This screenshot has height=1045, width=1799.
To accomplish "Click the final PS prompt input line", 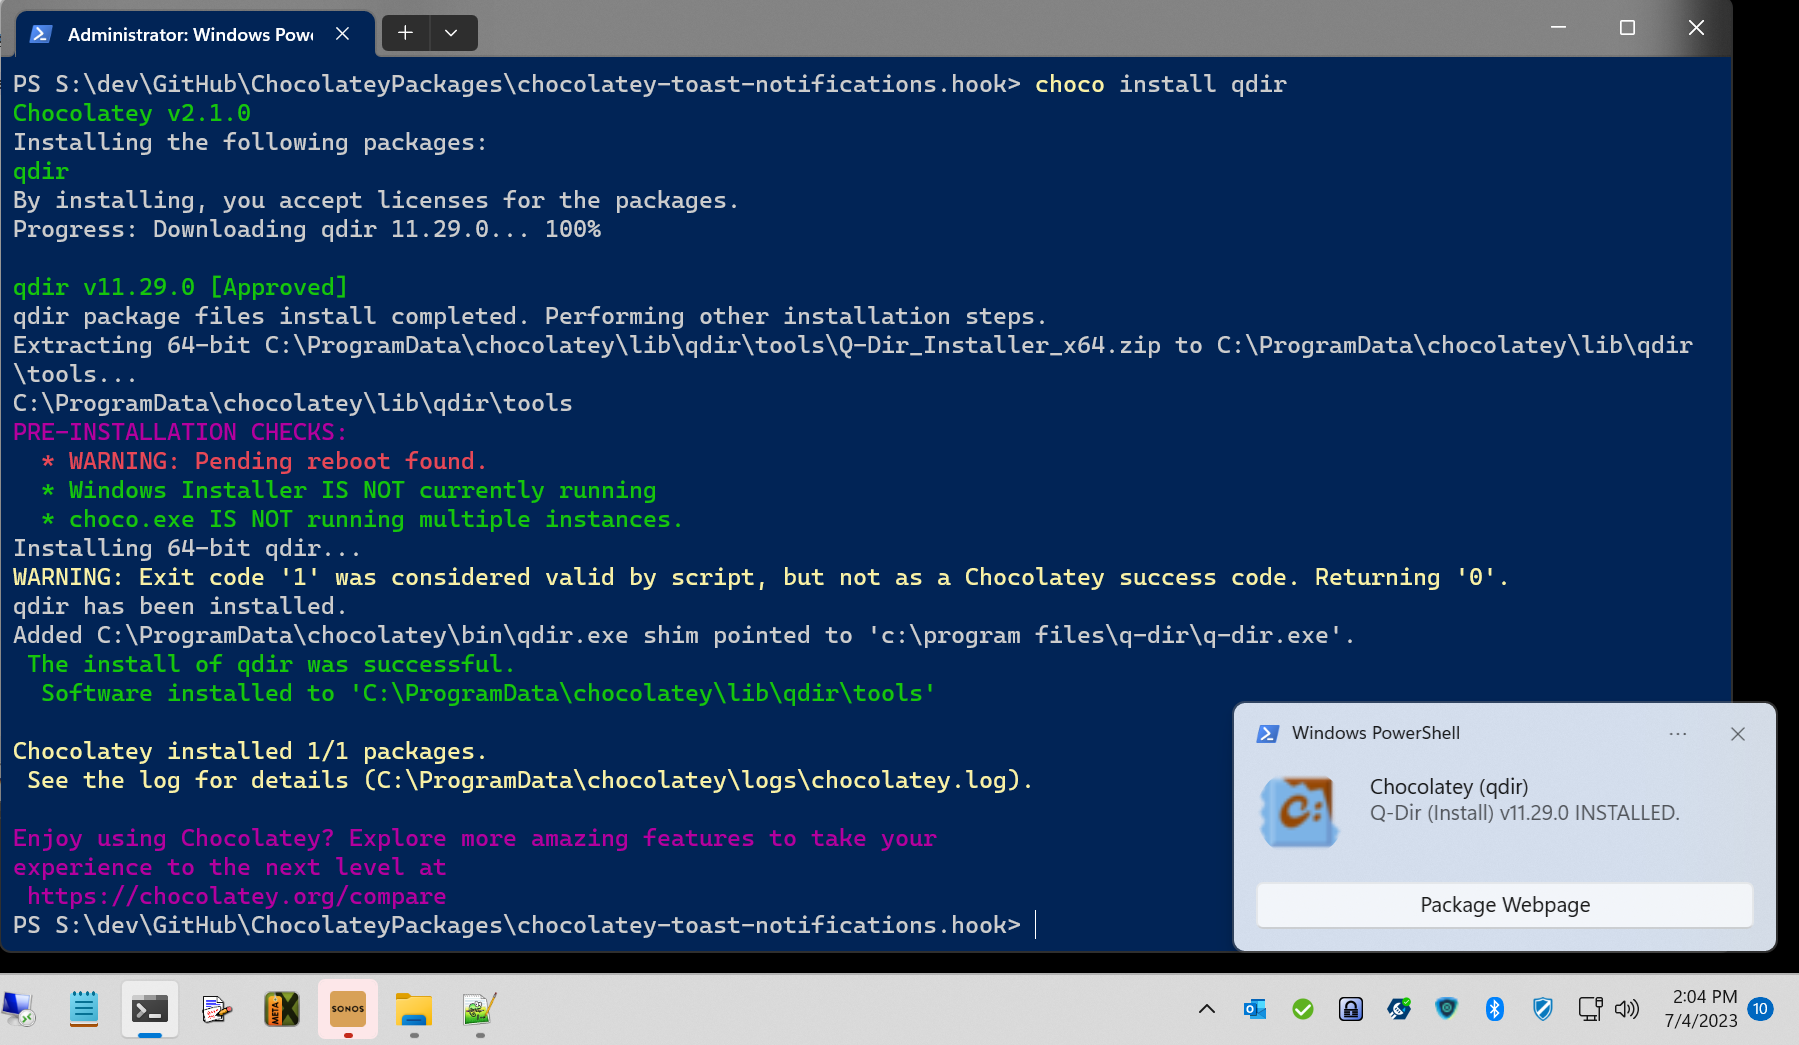I will tap(524, 925).
